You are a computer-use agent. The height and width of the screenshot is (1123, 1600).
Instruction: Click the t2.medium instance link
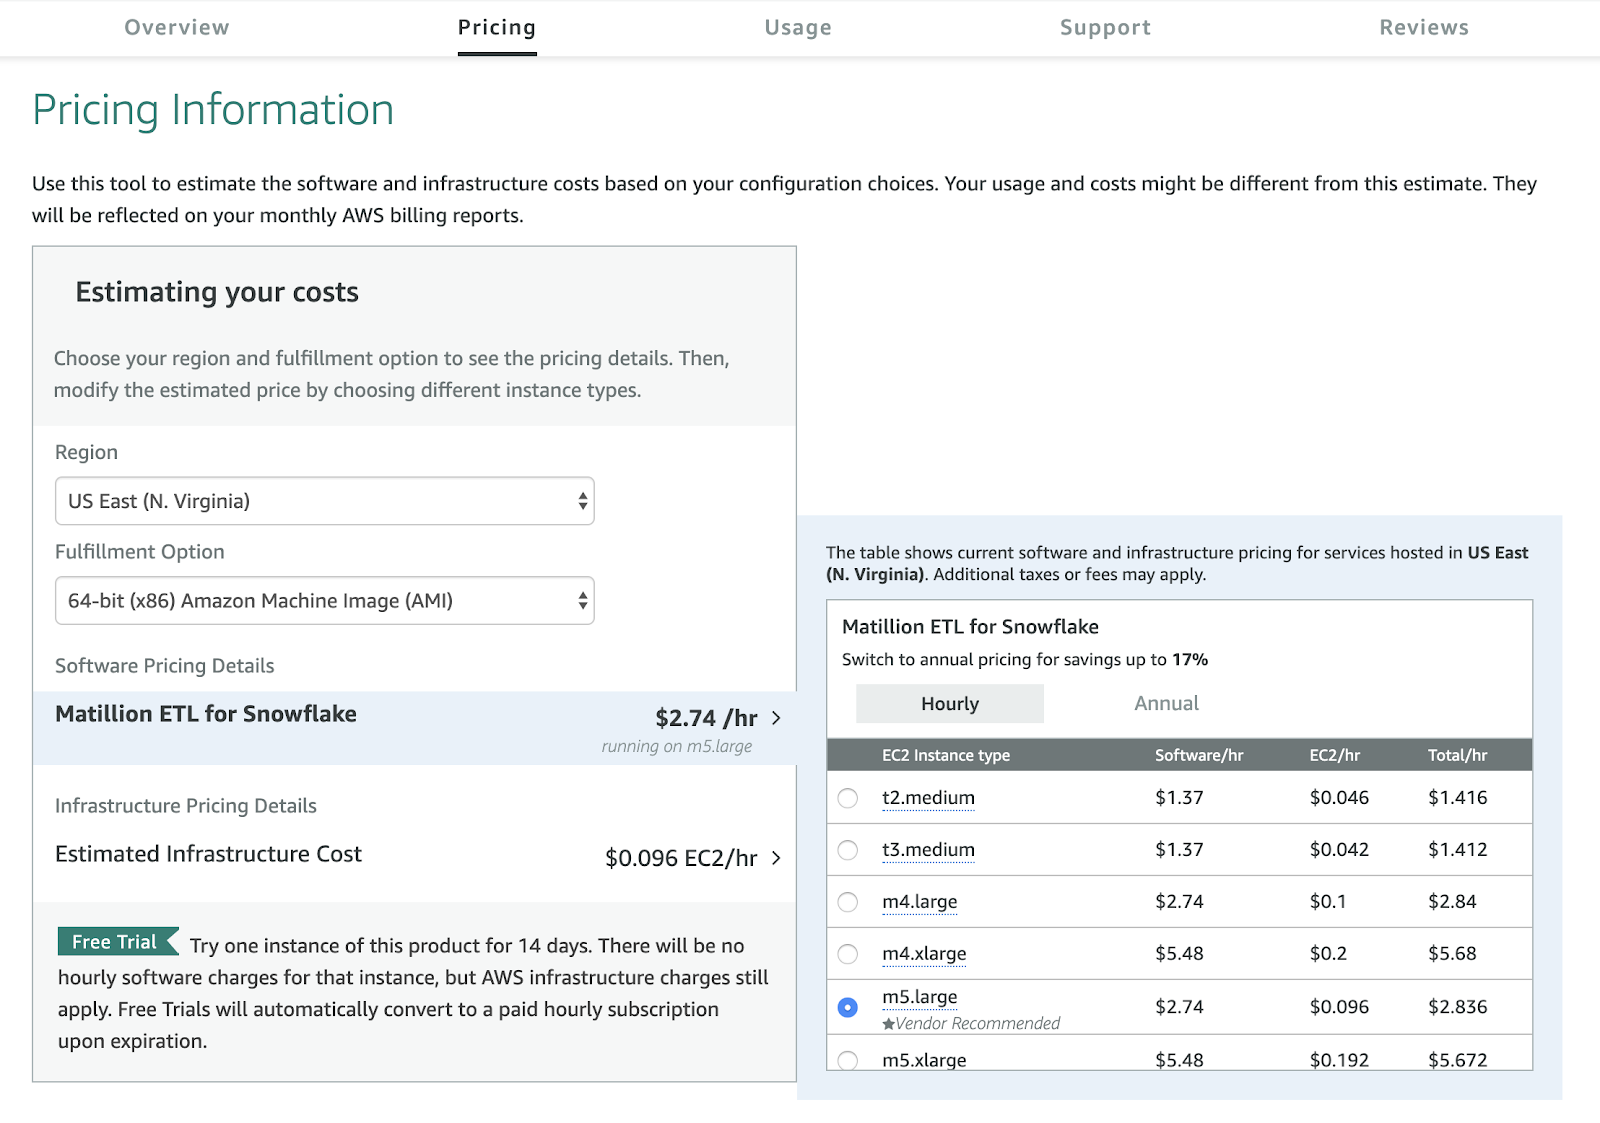click(x=928, y=798)
